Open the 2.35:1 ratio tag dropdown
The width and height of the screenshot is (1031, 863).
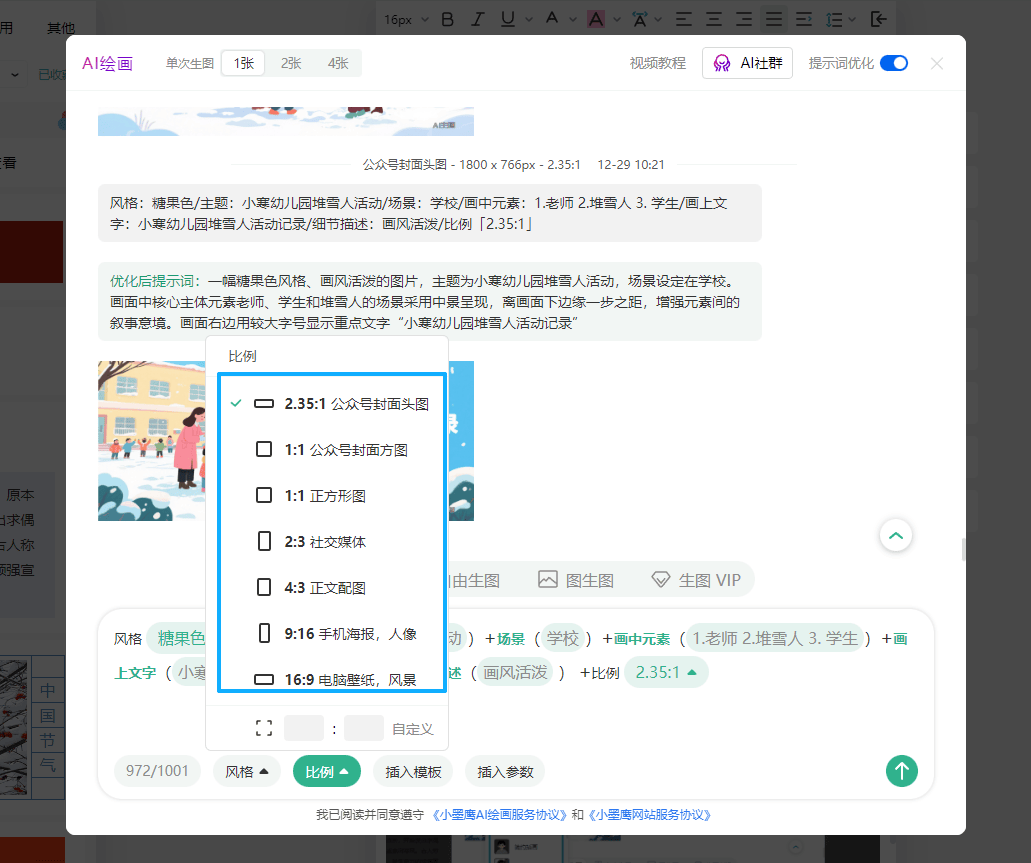(x=666, y=672)
